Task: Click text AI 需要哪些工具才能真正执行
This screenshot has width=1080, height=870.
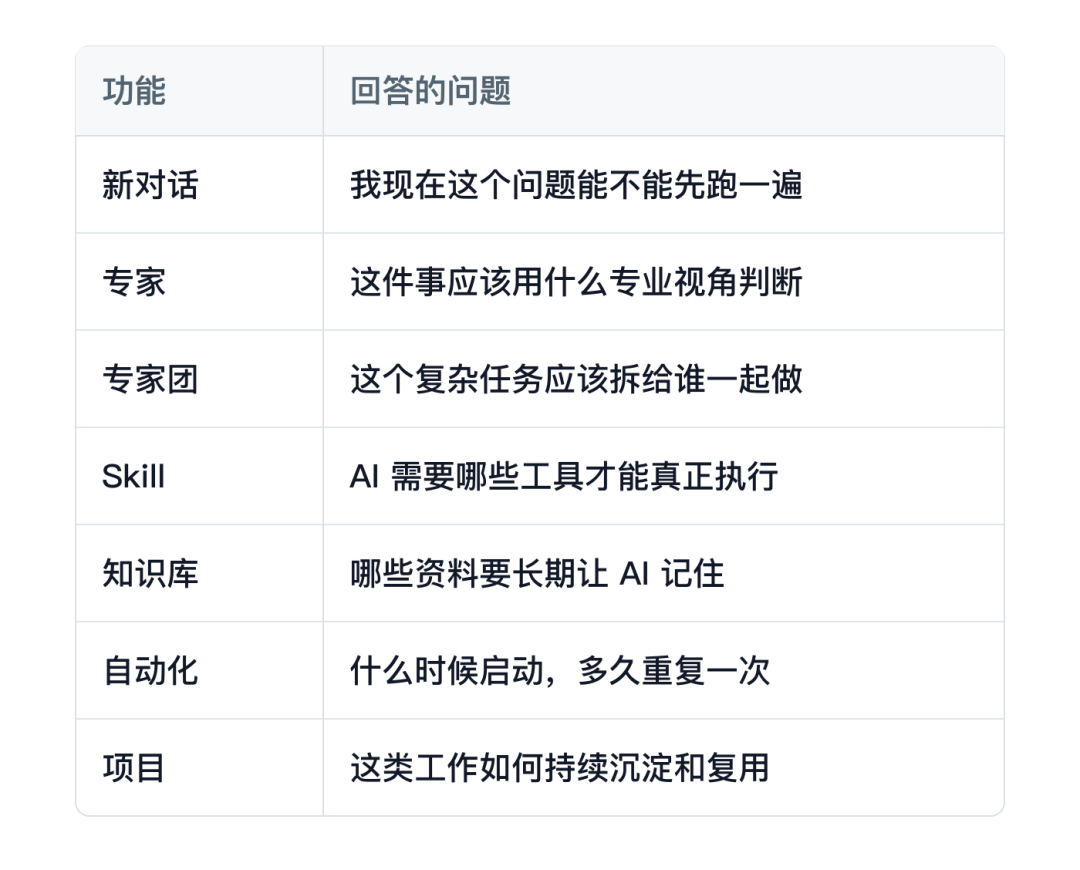Action: [x=564, y=476]
